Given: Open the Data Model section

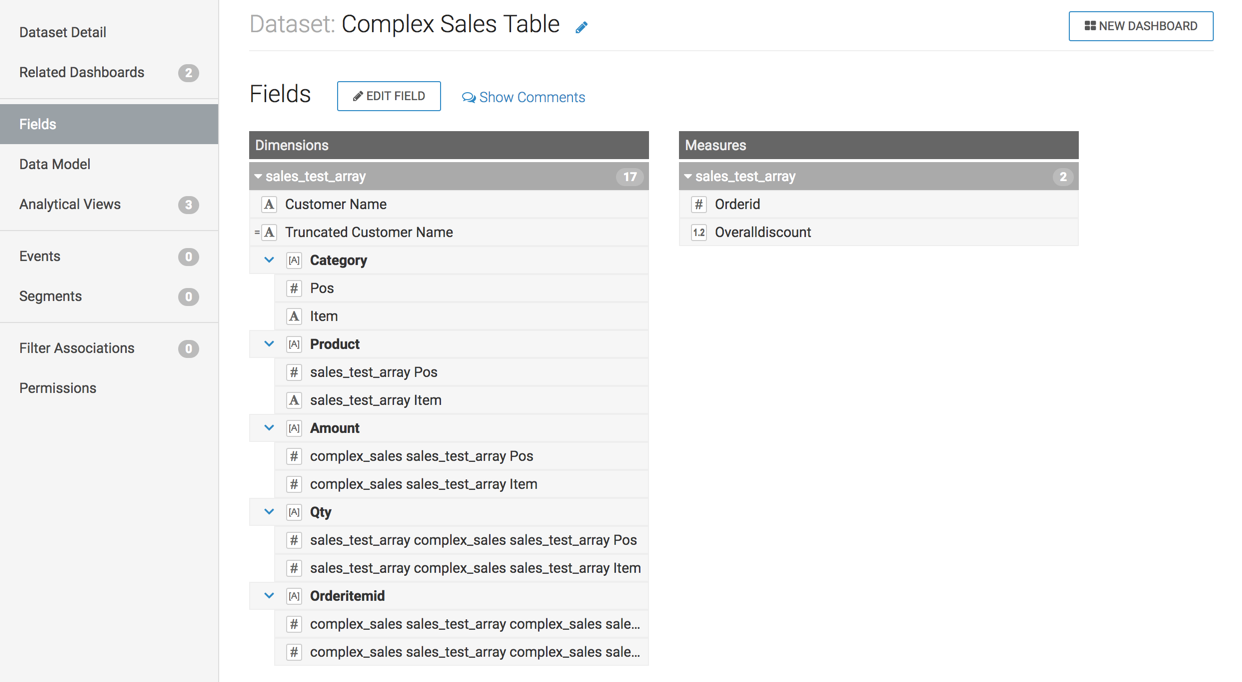Looking at the screenshot, I should pos(55,164).
